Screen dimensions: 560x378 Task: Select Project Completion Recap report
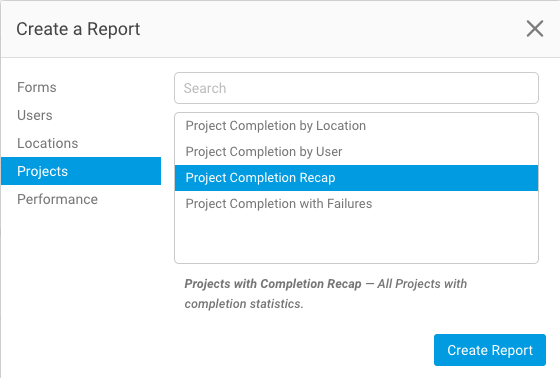tap(356, 178)
